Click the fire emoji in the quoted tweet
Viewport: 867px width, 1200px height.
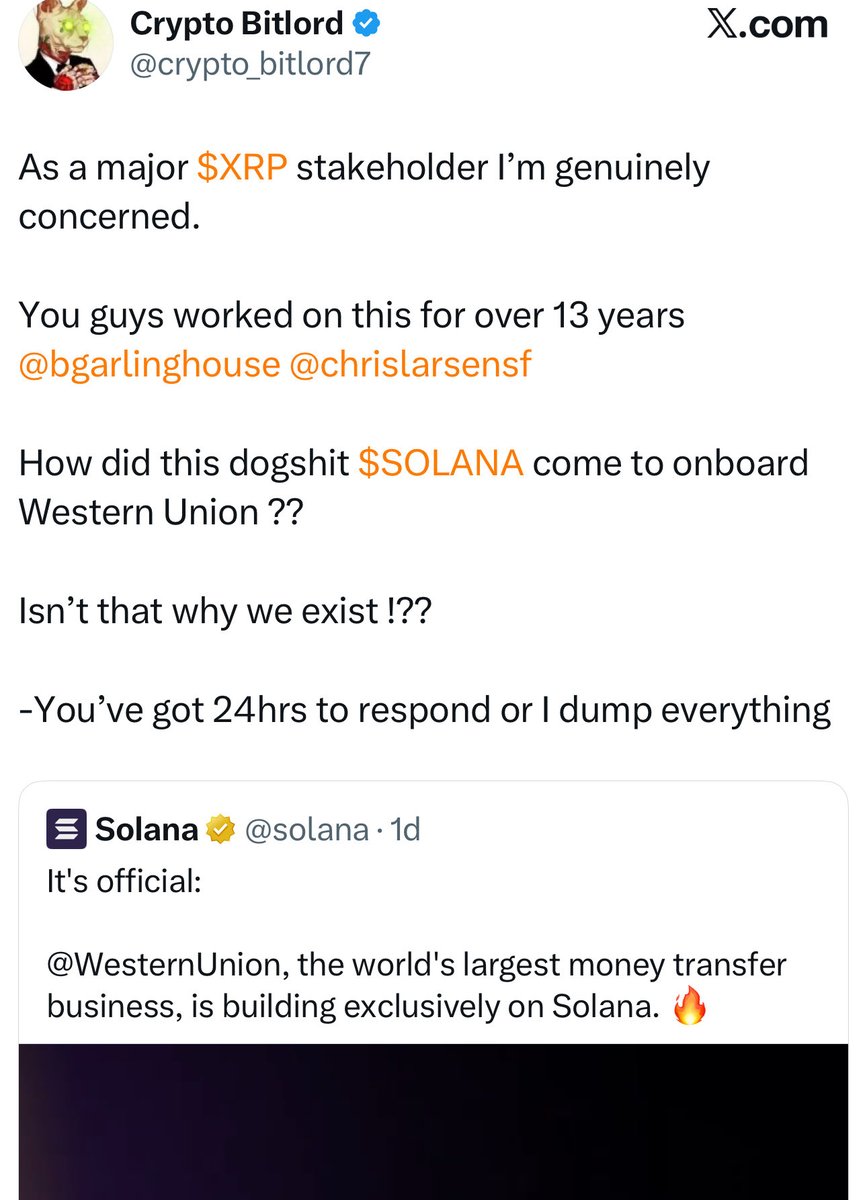(689, 1008)
